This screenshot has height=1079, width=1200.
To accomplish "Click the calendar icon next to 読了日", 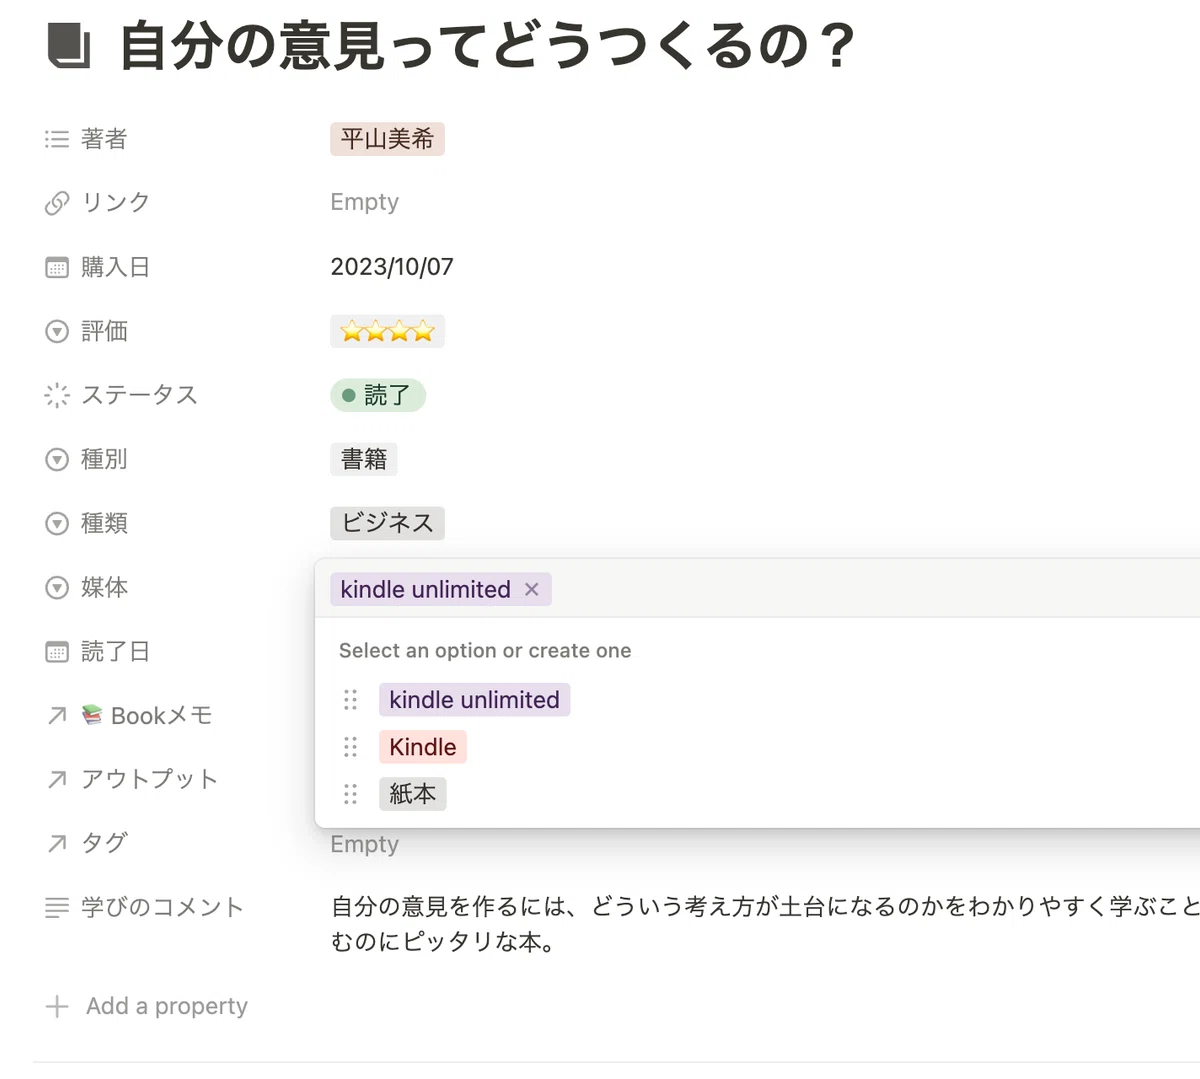I will [57, 651].
